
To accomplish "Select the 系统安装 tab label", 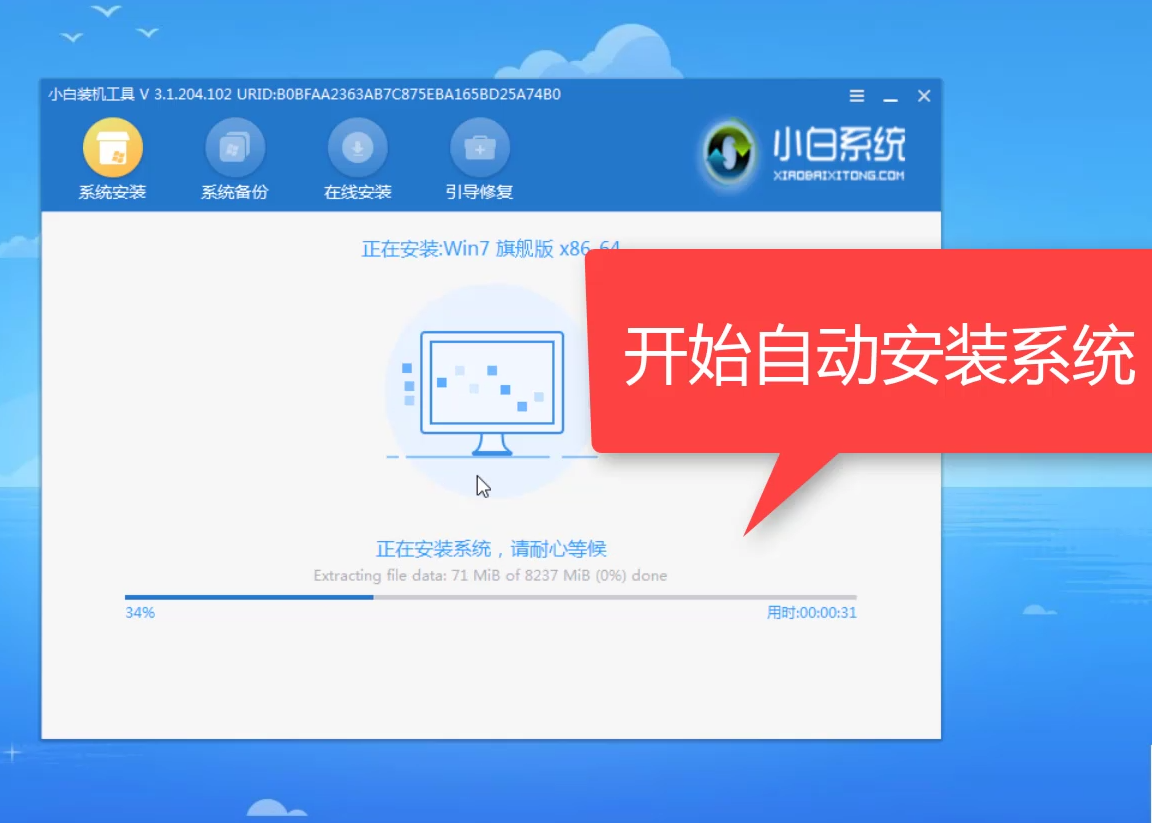I will [112, 193].
